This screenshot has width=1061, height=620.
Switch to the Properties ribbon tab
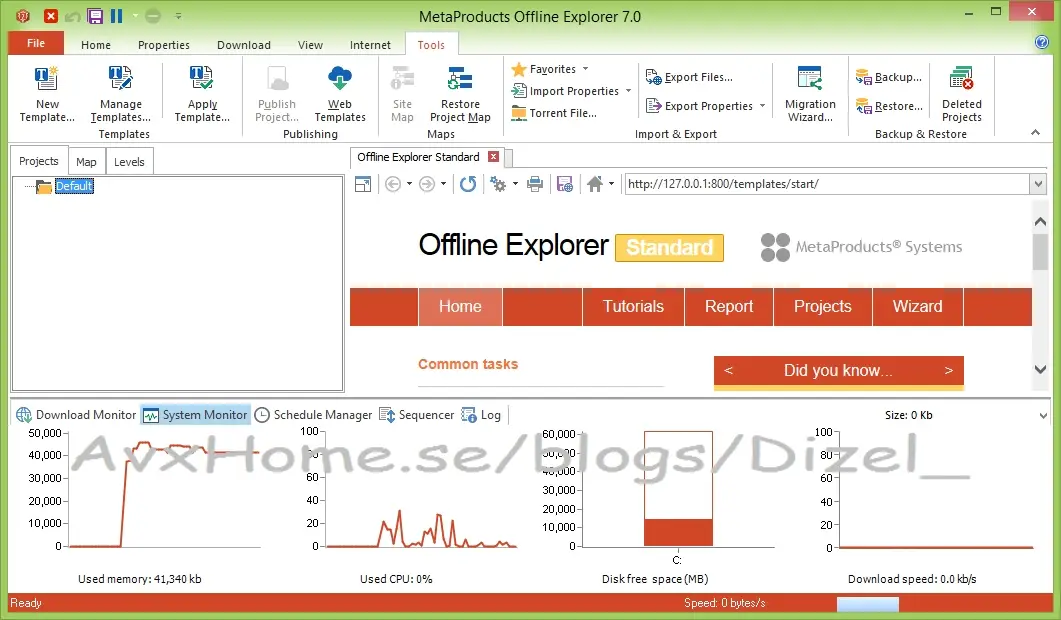[164, 45]
